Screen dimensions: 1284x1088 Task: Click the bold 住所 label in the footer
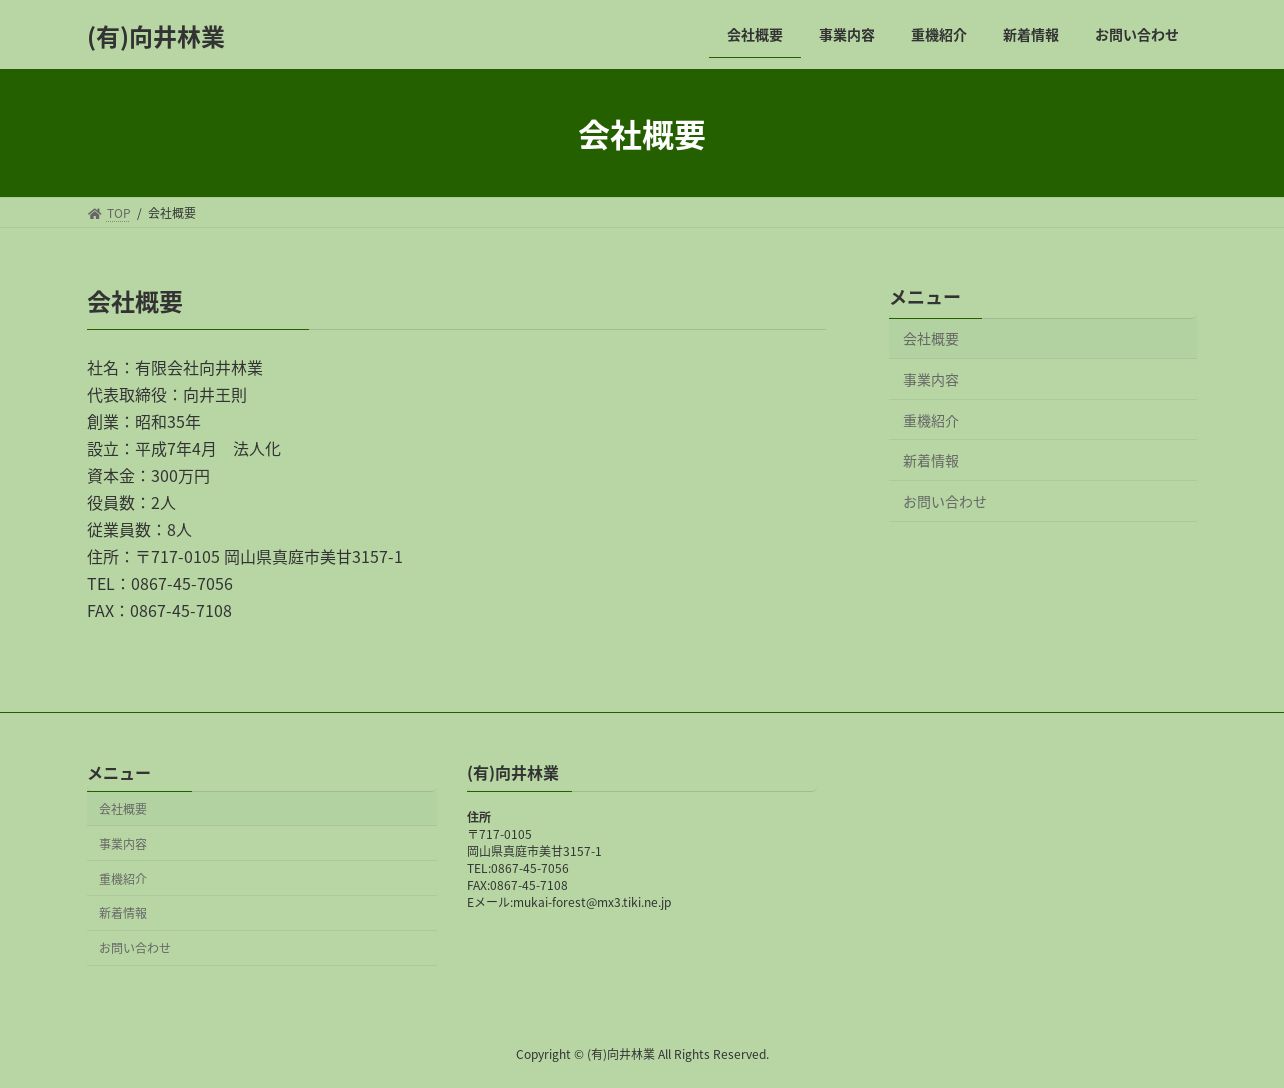(479, 817)
